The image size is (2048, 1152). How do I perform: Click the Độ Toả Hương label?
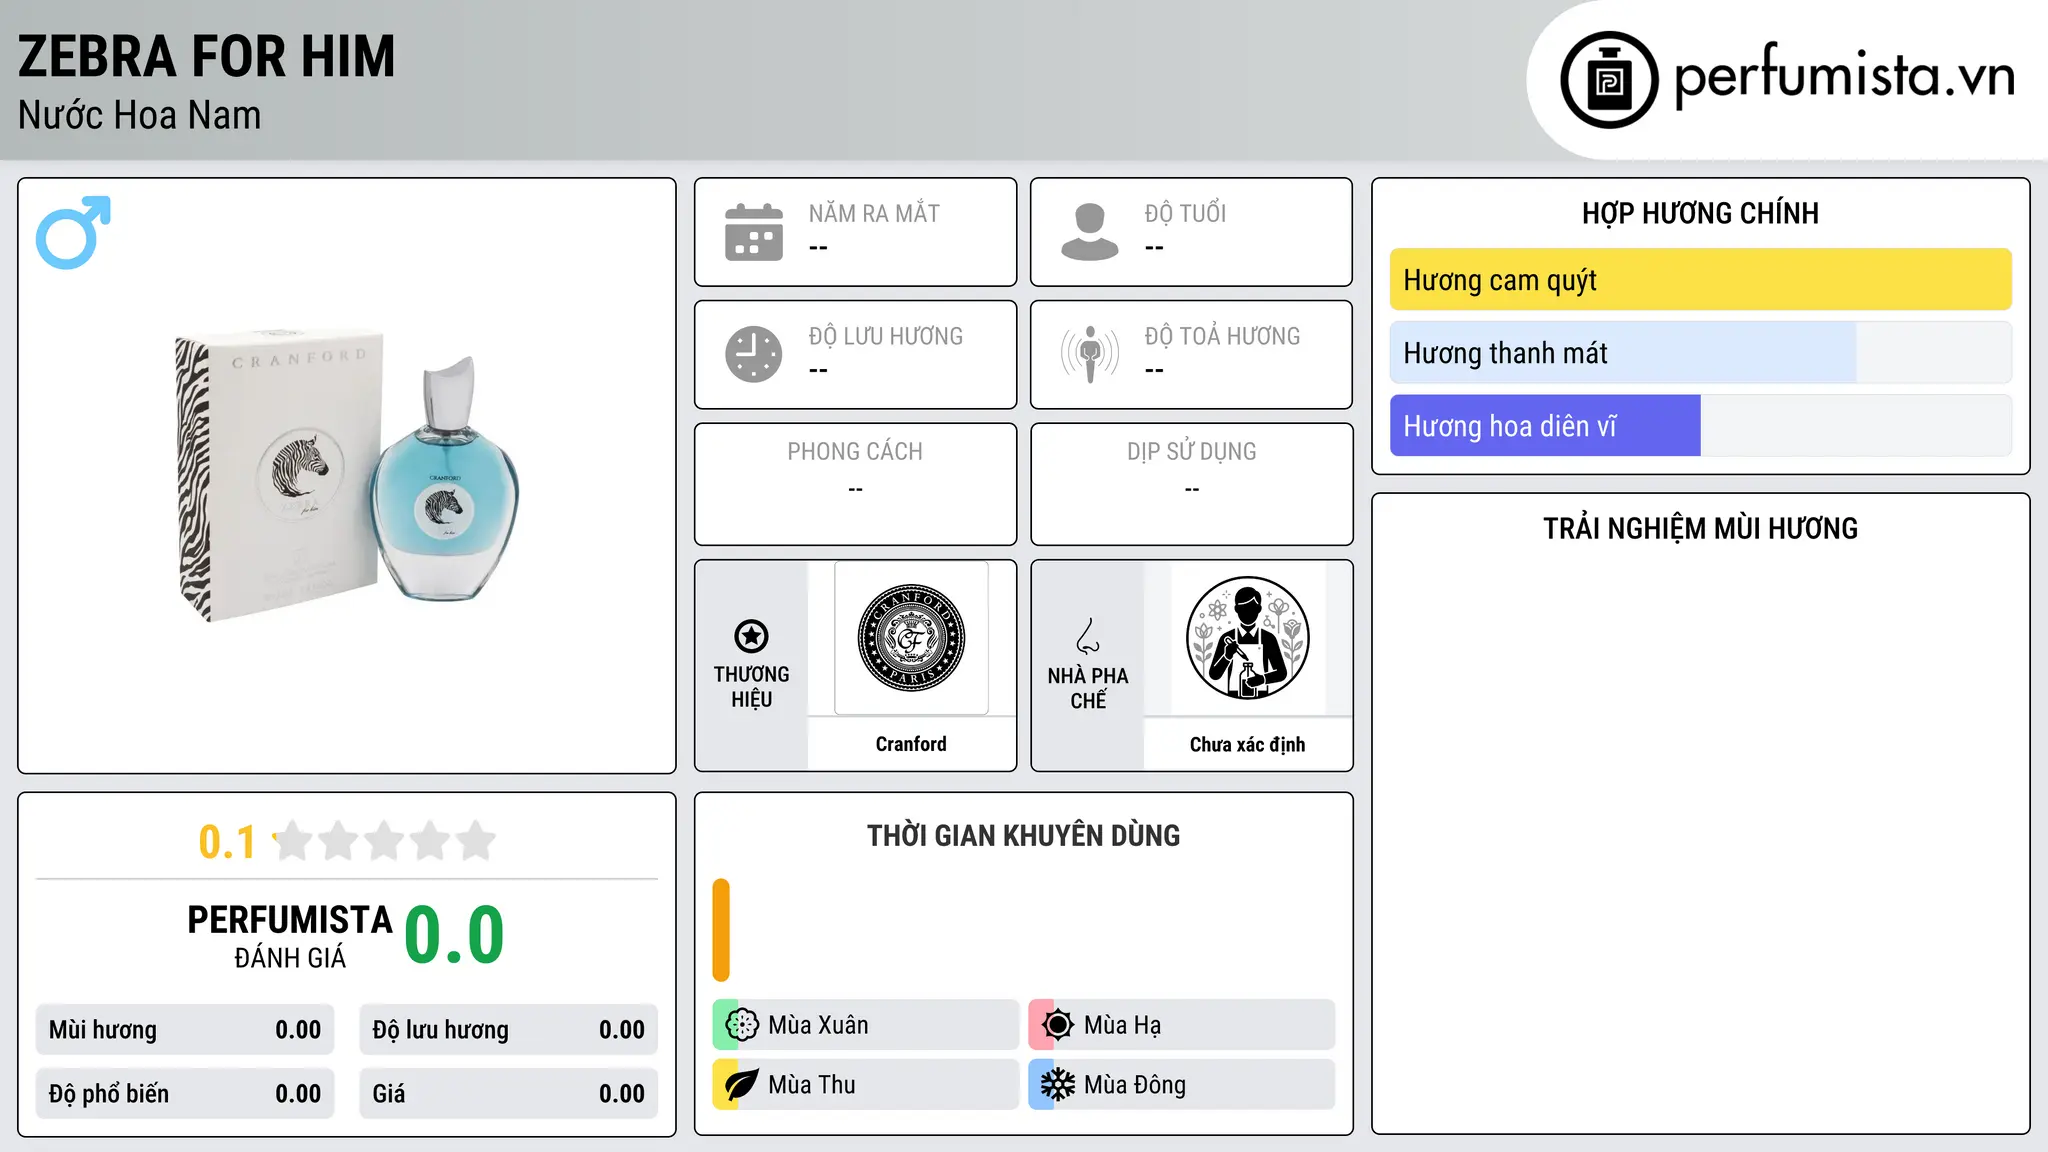pos(1222,336)
